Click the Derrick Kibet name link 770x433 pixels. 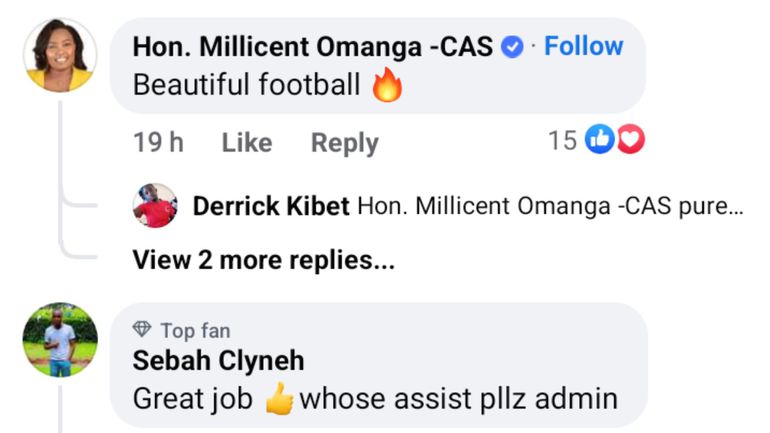point(270,207)
